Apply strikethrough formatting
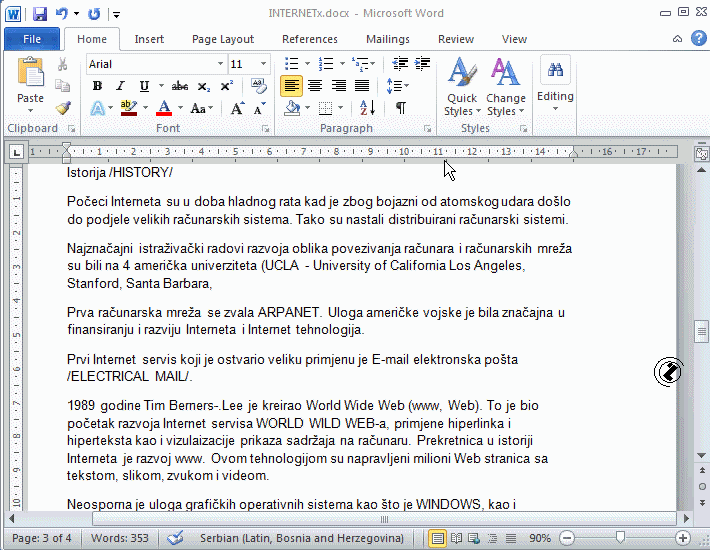Image resolution: width=710 pixels, height=550 pixels. pos(180,86)
